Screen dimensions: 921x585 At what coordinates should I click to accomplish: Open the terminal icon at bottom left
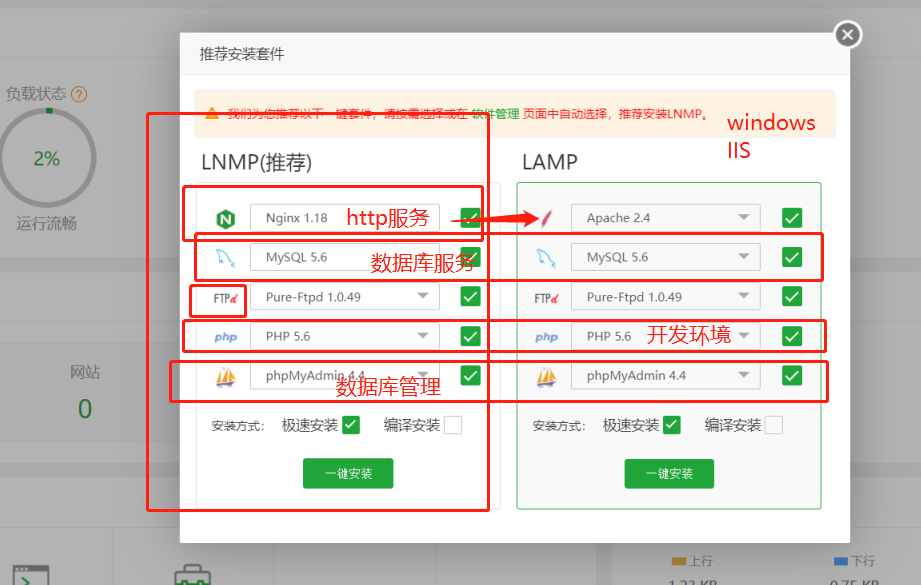coord(31,575)
